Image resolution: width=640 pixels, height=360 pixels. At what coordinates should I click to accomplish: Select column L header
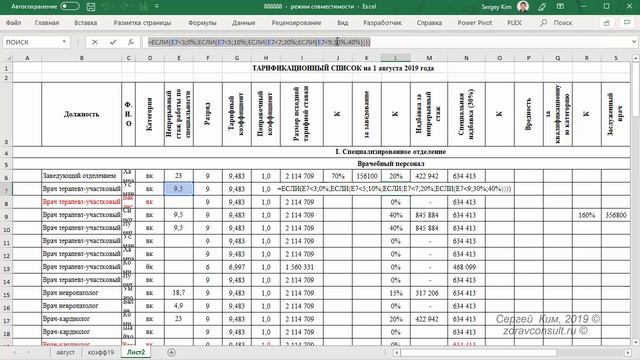pyautogui.click(x=396, y=58)
